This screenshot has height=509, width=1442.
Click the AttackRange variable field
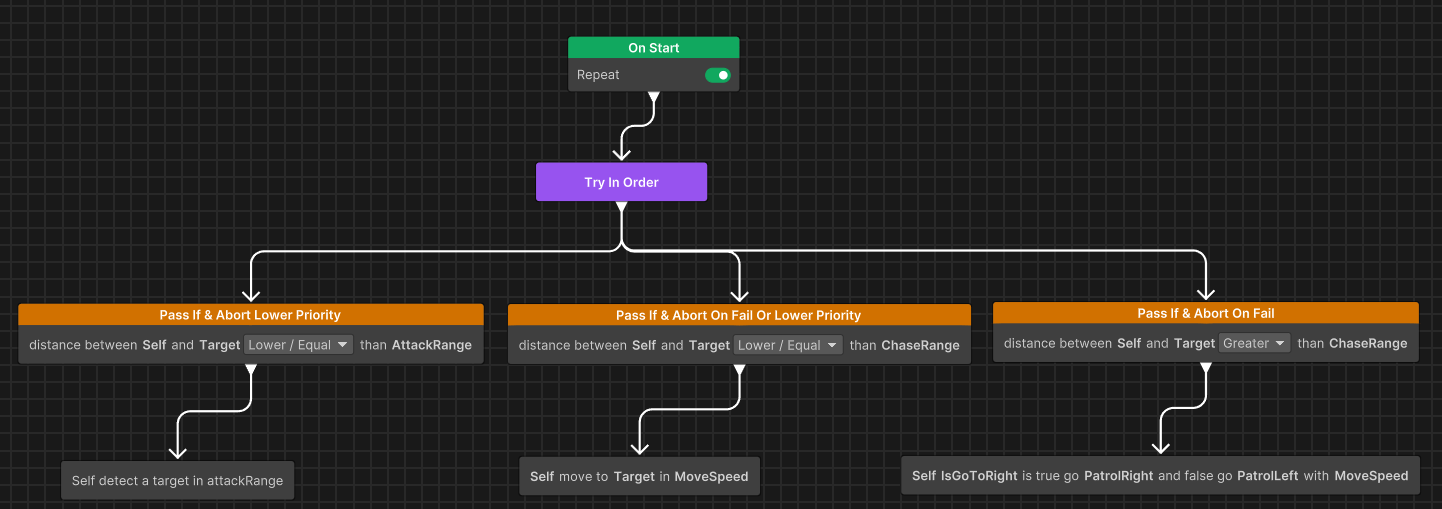432,345
